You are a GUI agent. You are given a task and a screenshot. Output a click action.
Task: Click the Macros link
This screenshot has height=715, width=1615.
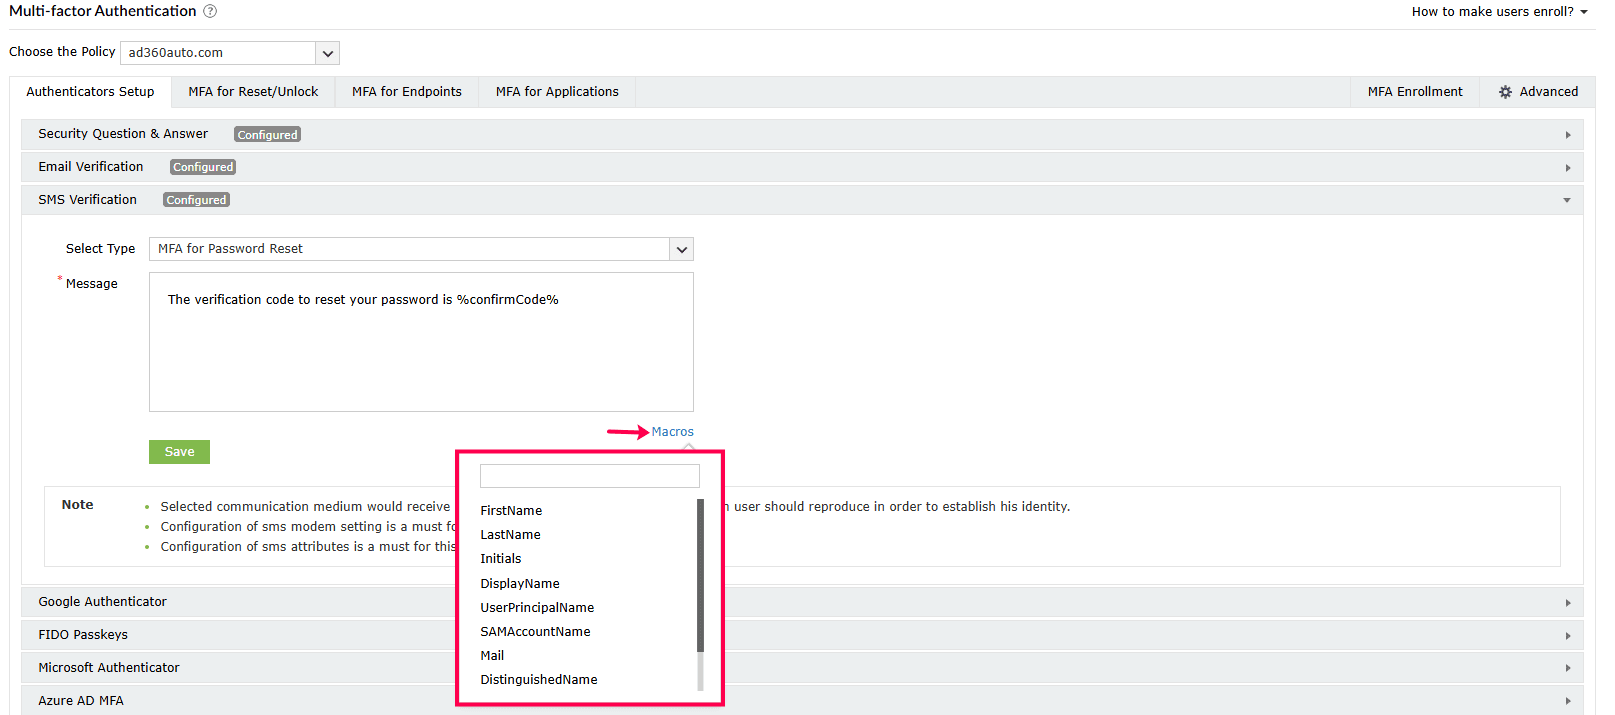pos(672,432)
